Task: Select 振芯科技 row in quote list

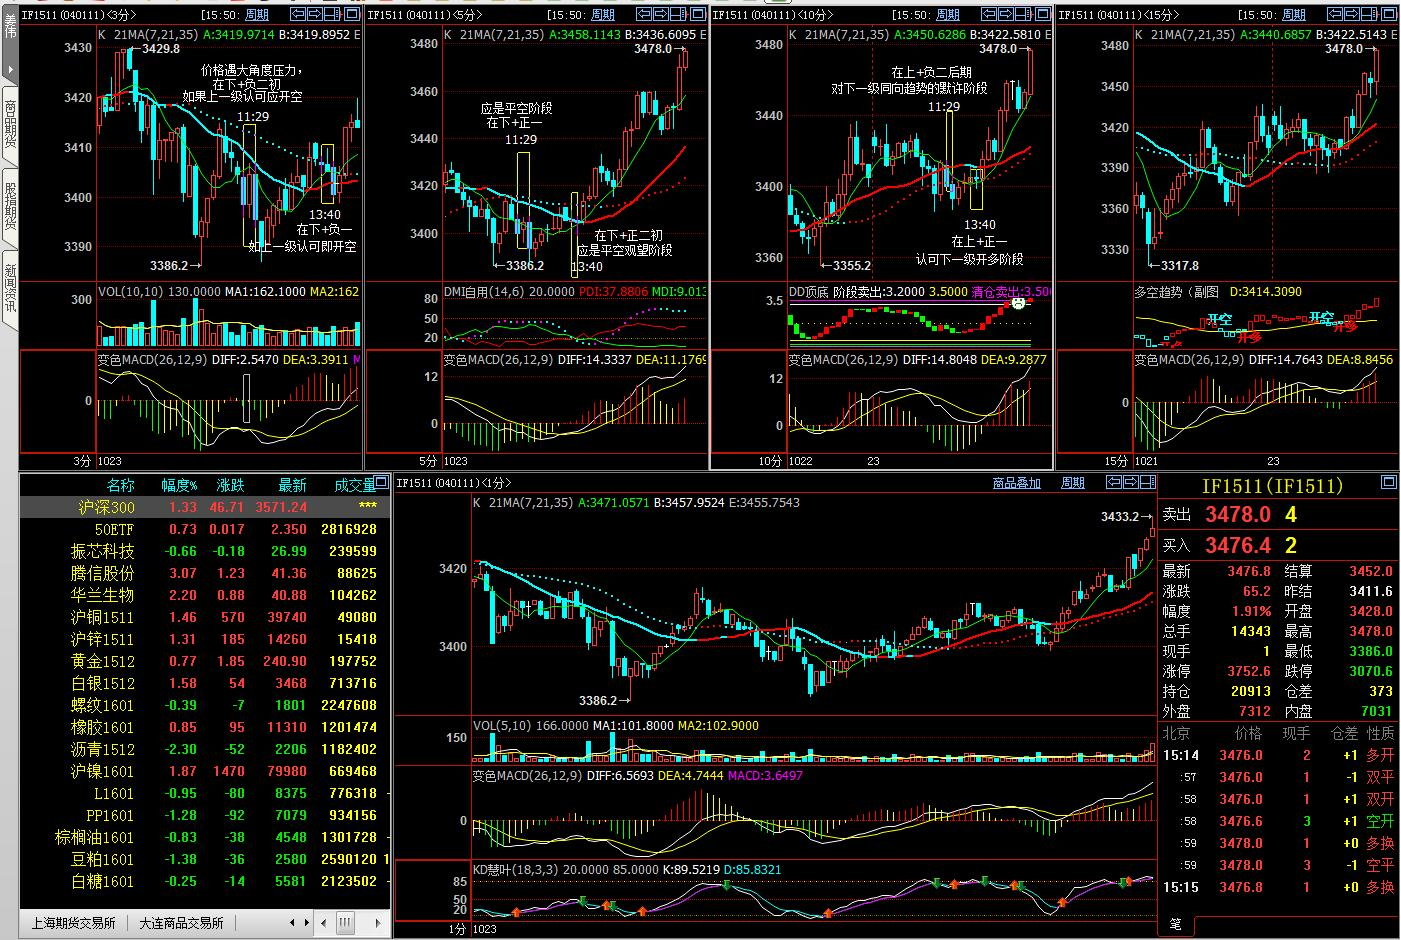Action: click(205, 551)
